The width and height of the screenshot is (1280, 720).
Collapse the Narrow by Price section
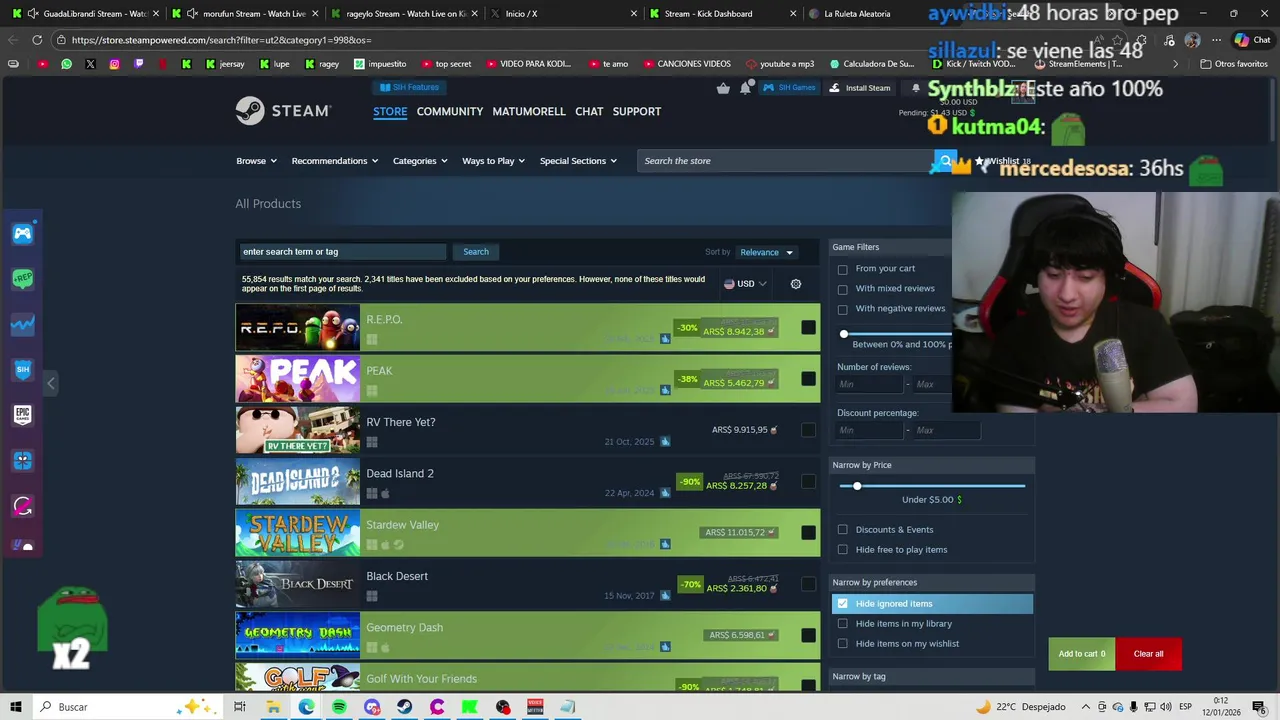coord(932,465)
